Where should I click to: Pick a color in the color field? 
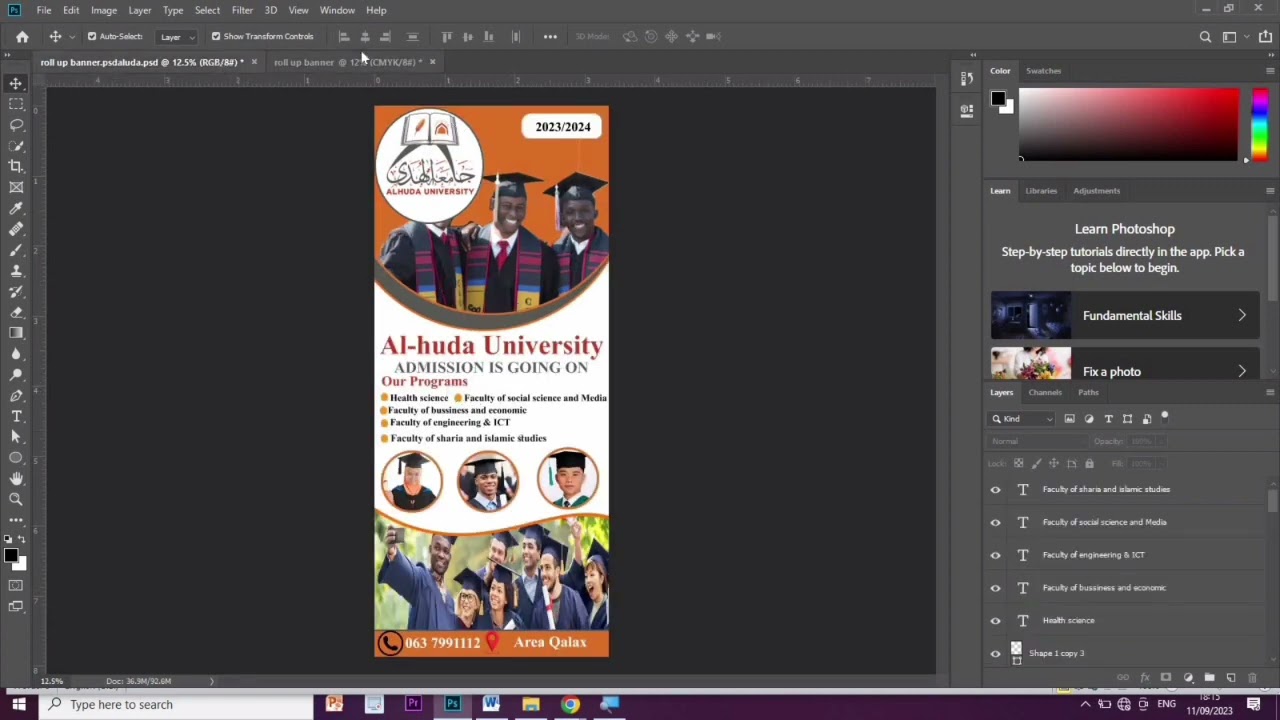click(x=1128, y=124)
